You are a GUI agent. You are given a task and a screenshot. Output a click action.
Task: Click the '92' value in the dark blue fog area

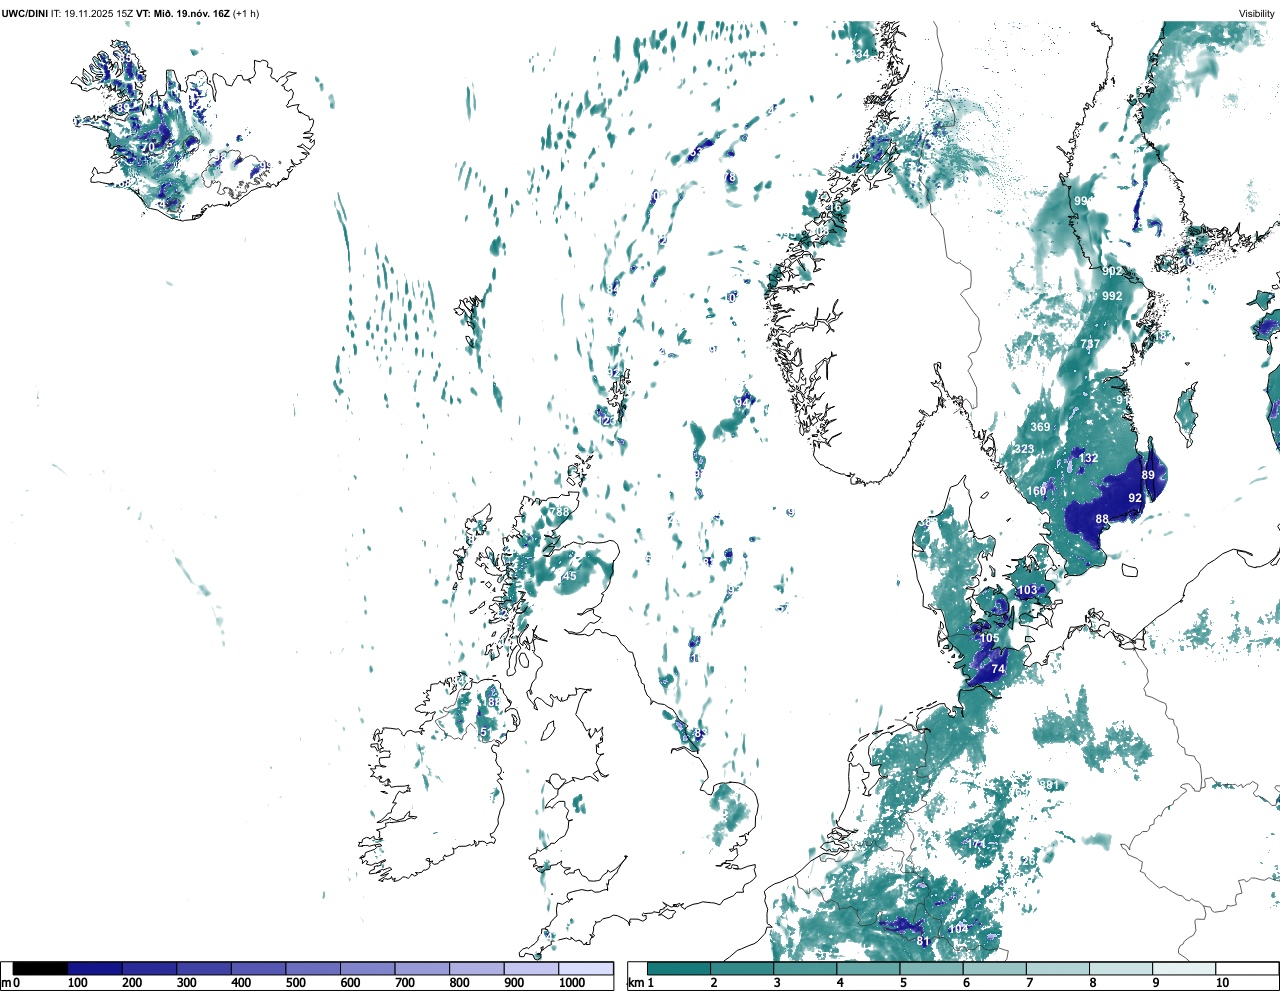coord(1135,498)
